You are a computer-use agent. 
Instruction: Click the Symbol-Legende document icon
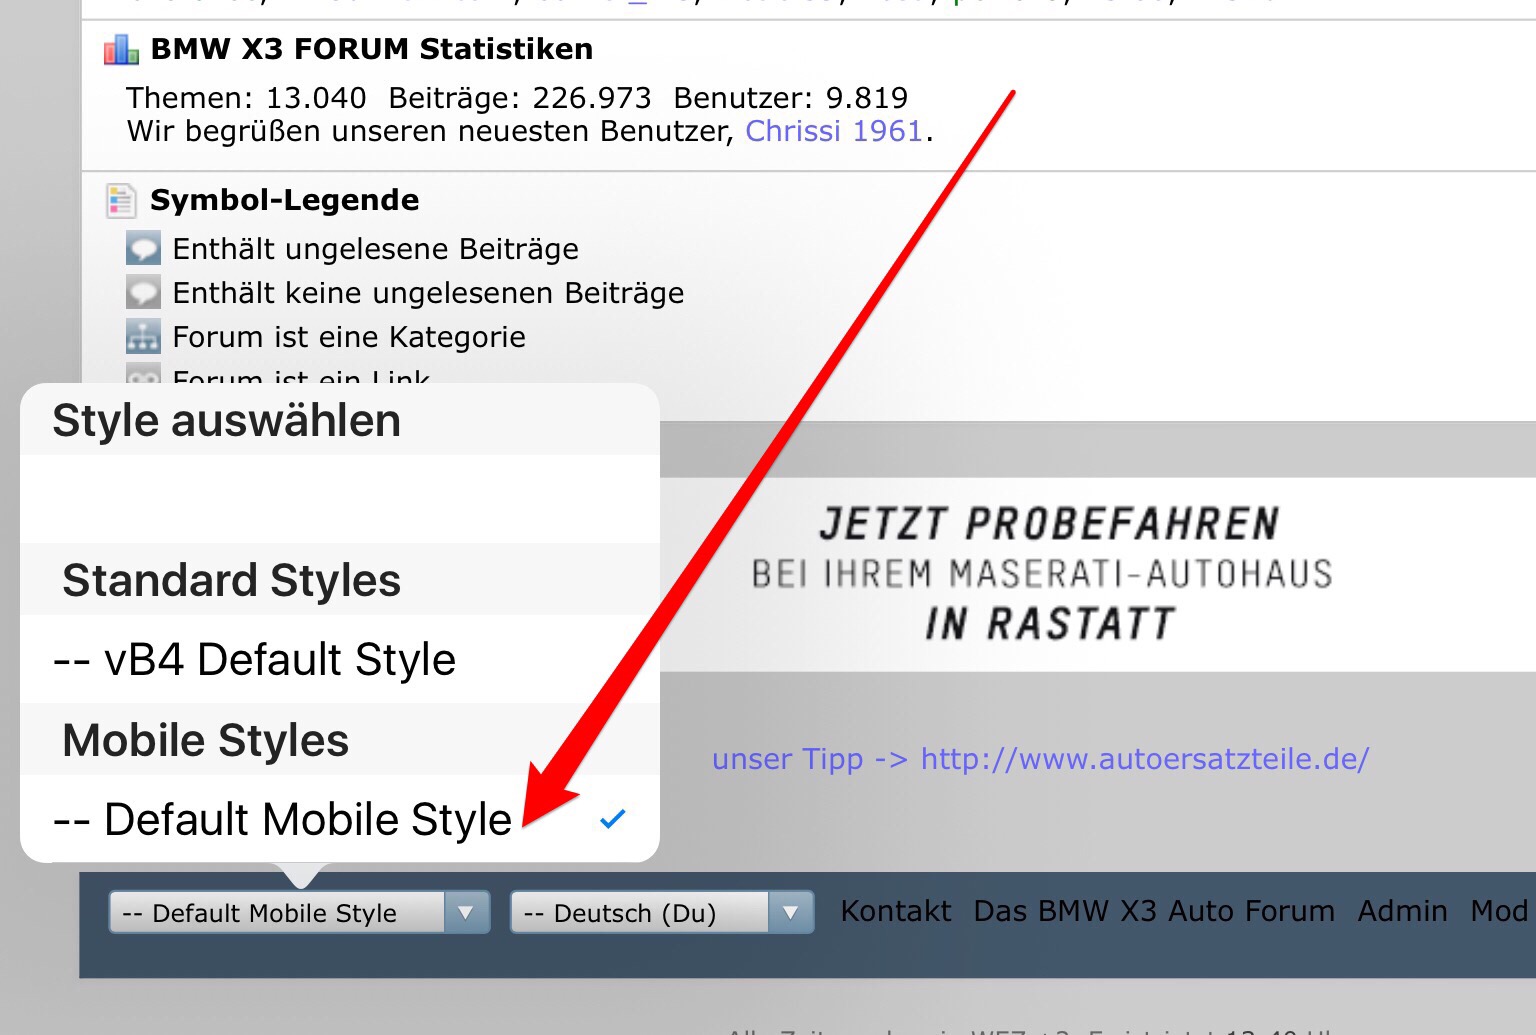121,200
